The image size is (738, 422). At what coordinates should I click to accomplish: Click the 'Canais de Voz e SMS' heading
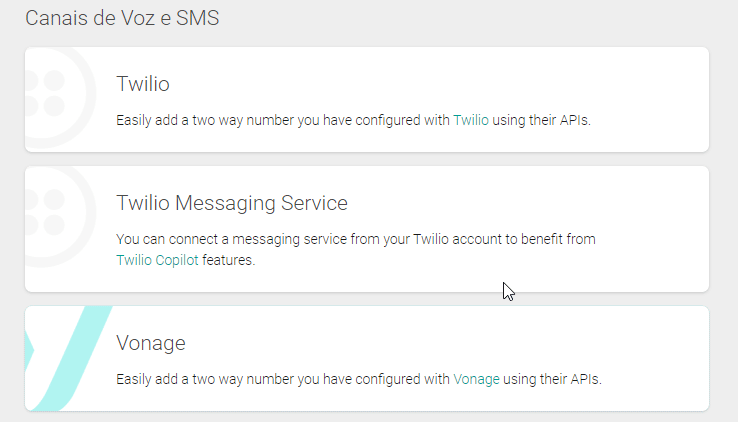(x=122, y=19)
